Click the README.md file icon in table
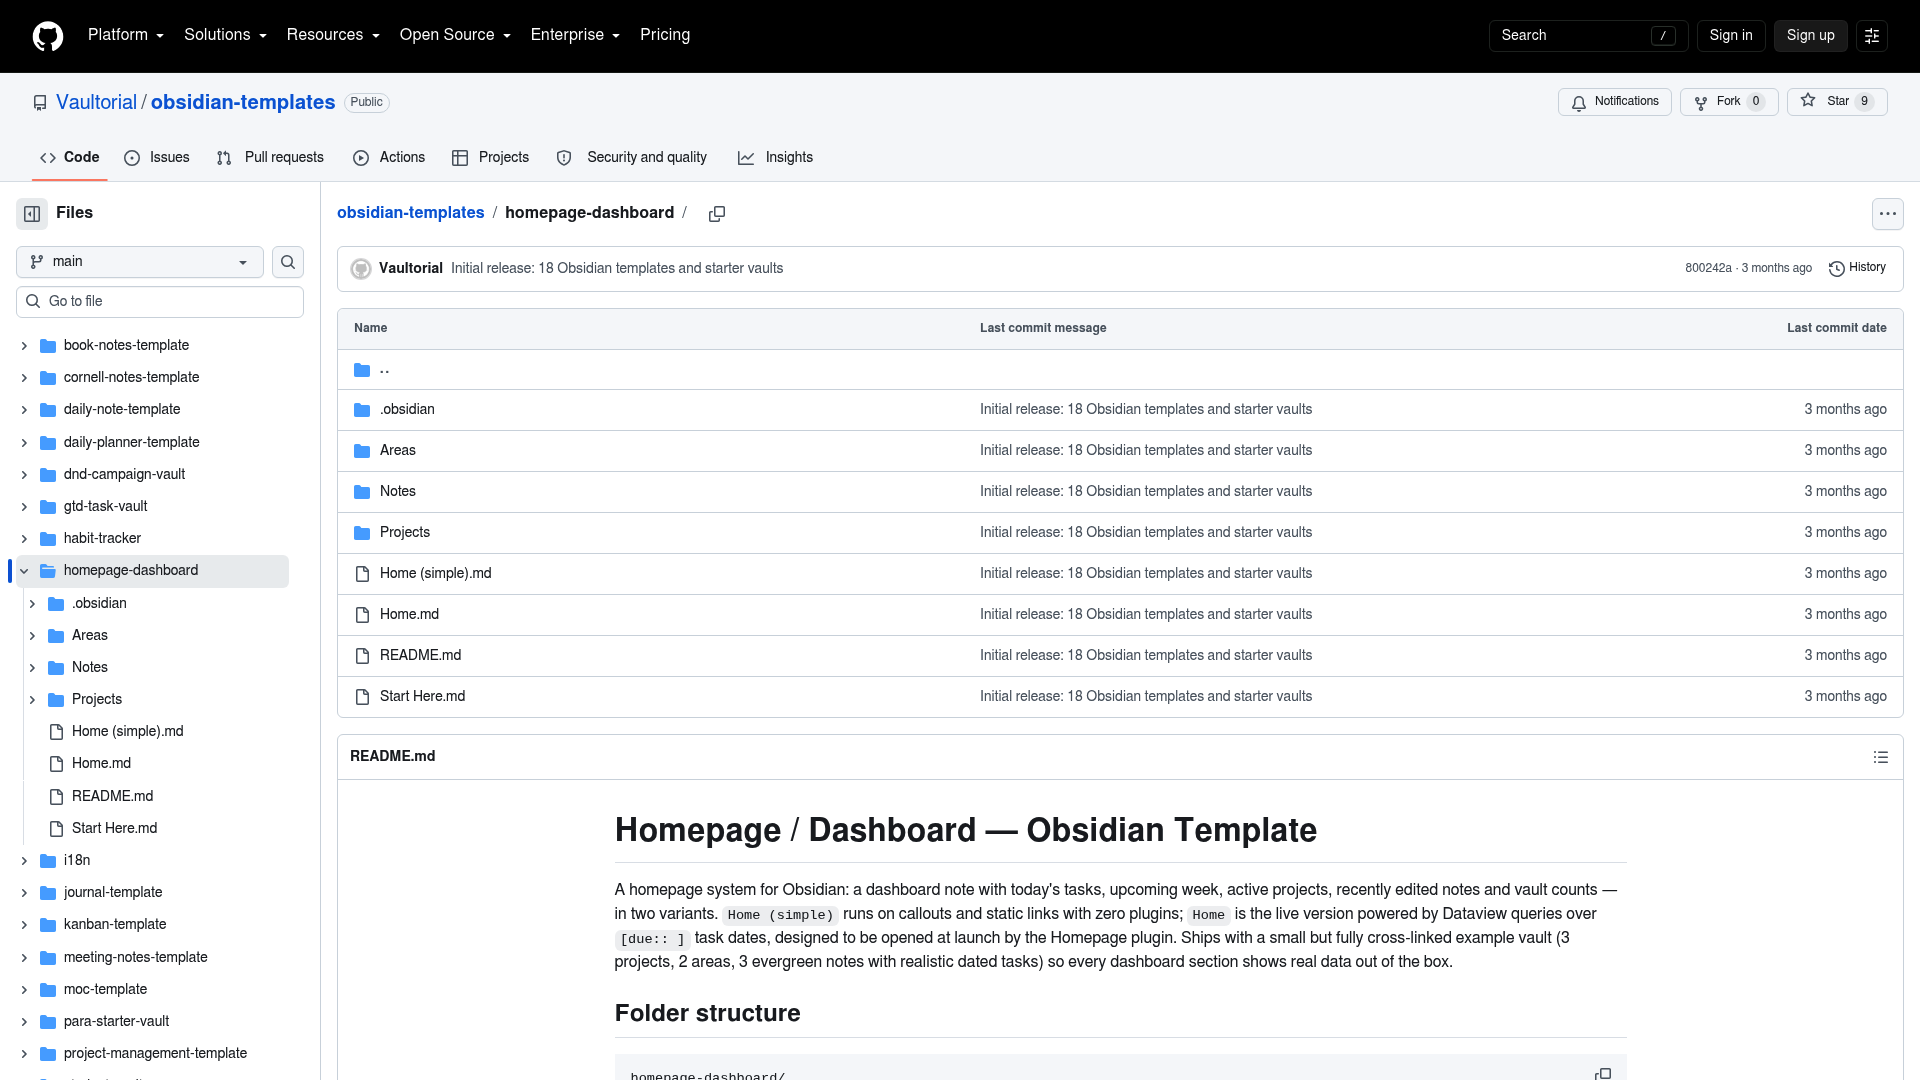Viewport: 1920px width, 1080px height. (x=362, y=656)
